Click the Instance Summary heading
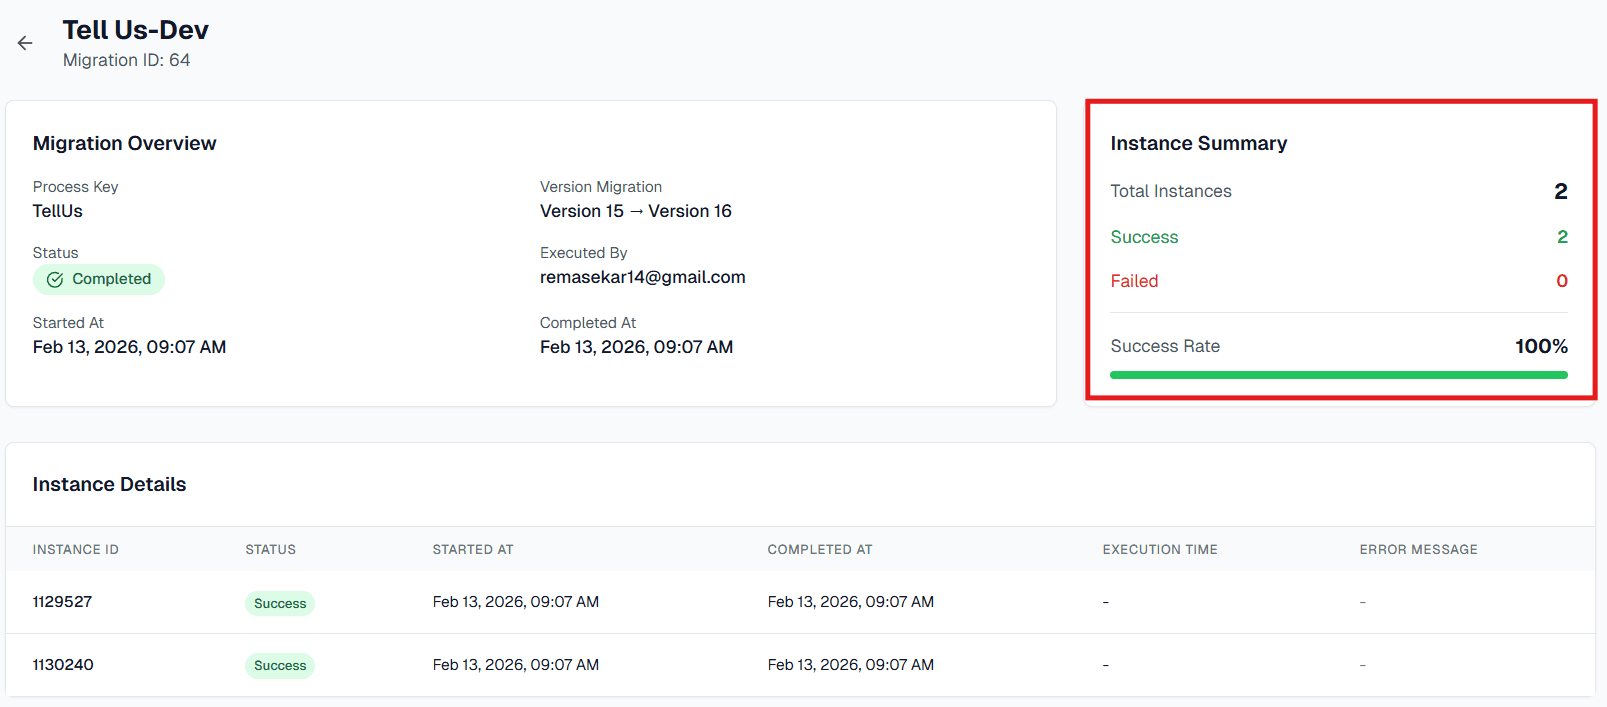 1199,143
